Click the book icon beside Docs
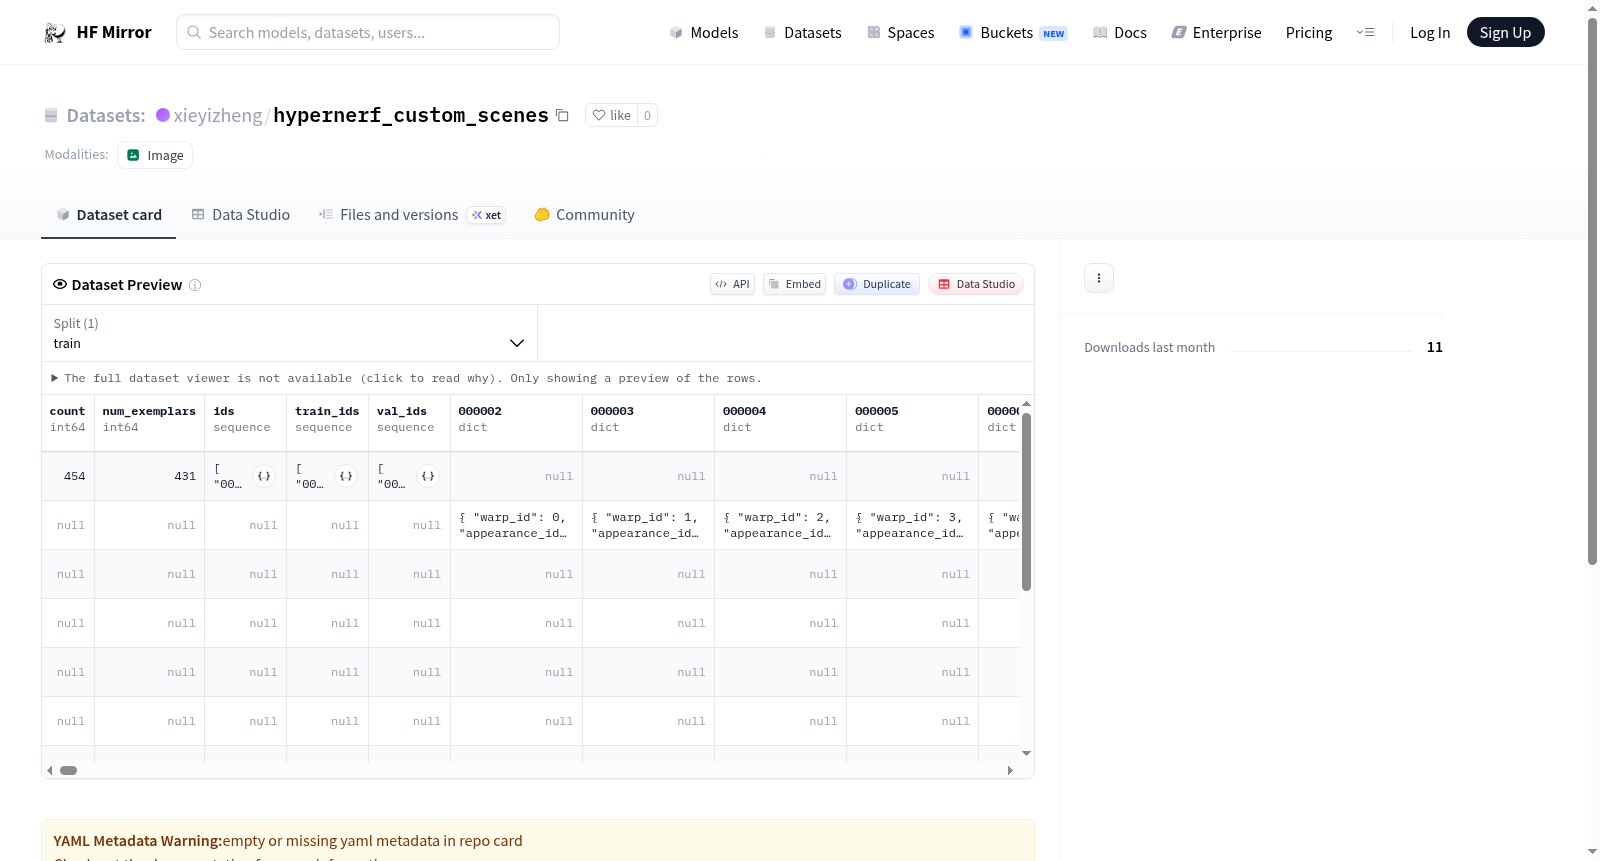The height and width of the screenshot is (861, 1600). click(1100, 33)
